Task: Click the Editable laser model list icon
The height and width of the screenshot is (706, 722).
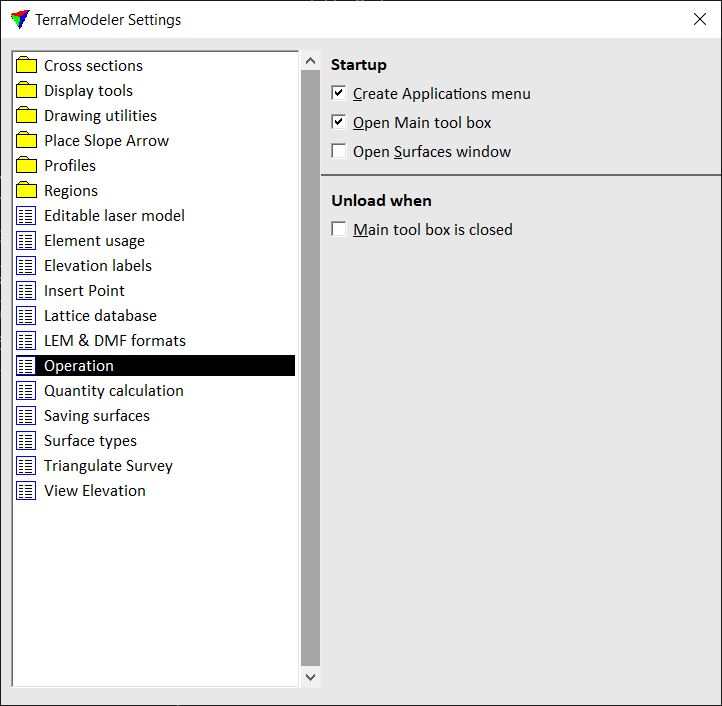Action: pyautogui.click(x=26, y=216)
